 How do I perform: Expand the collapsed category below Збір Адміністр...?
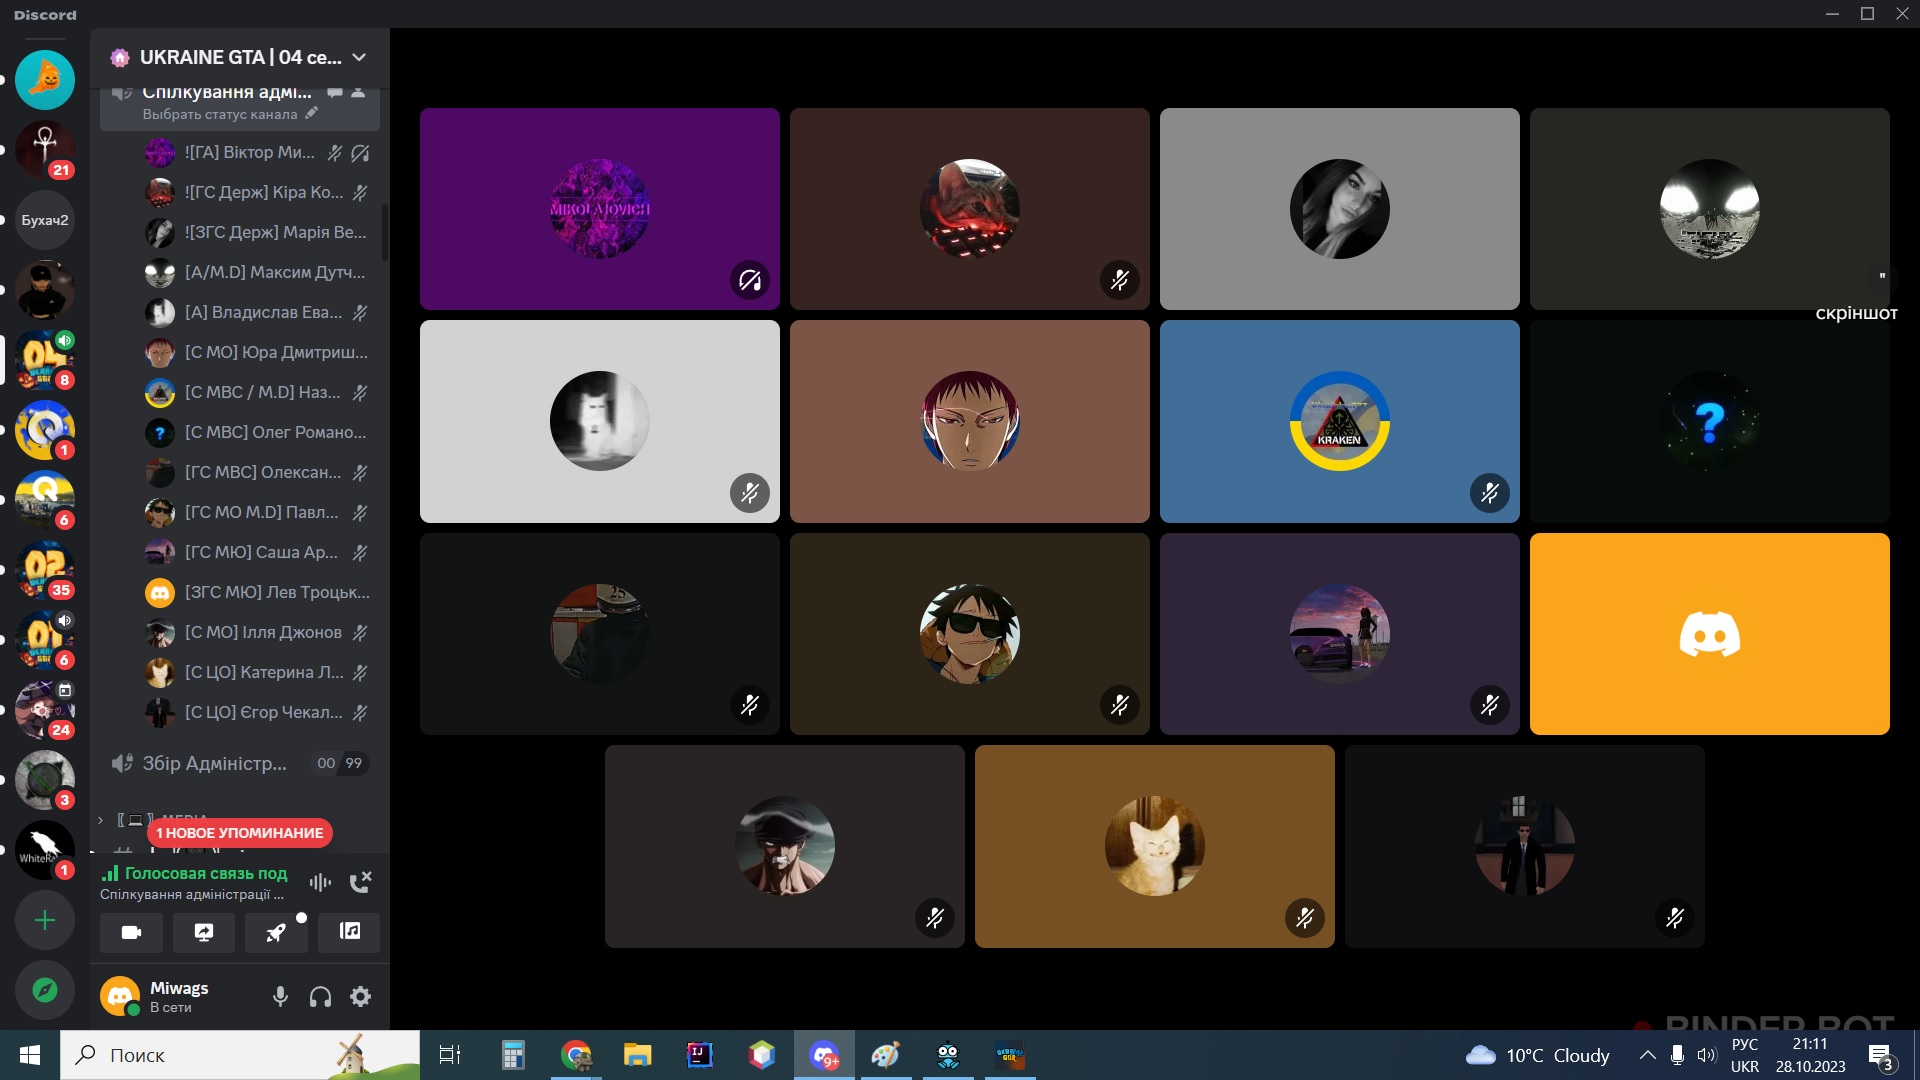pyautogui.click(x=101, y=820)
